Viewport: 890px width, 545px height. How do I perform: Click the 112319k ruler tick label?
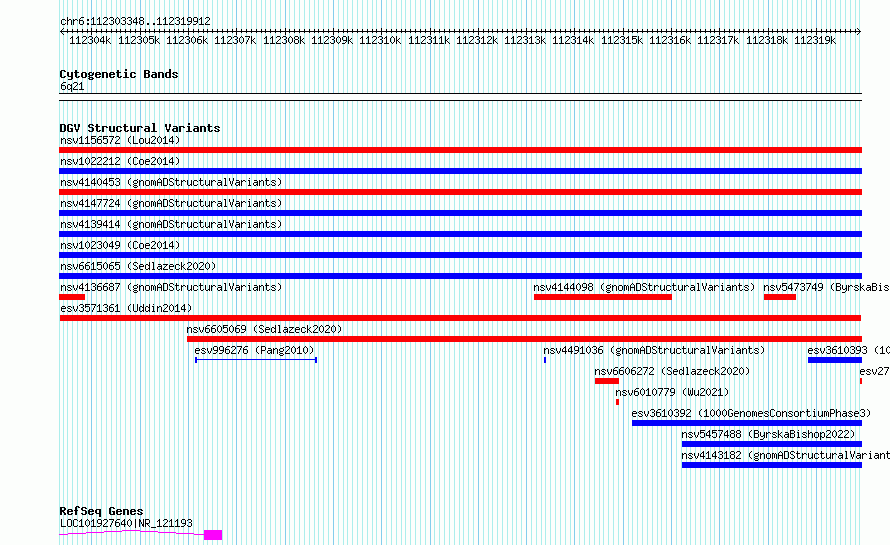point(815,41)
